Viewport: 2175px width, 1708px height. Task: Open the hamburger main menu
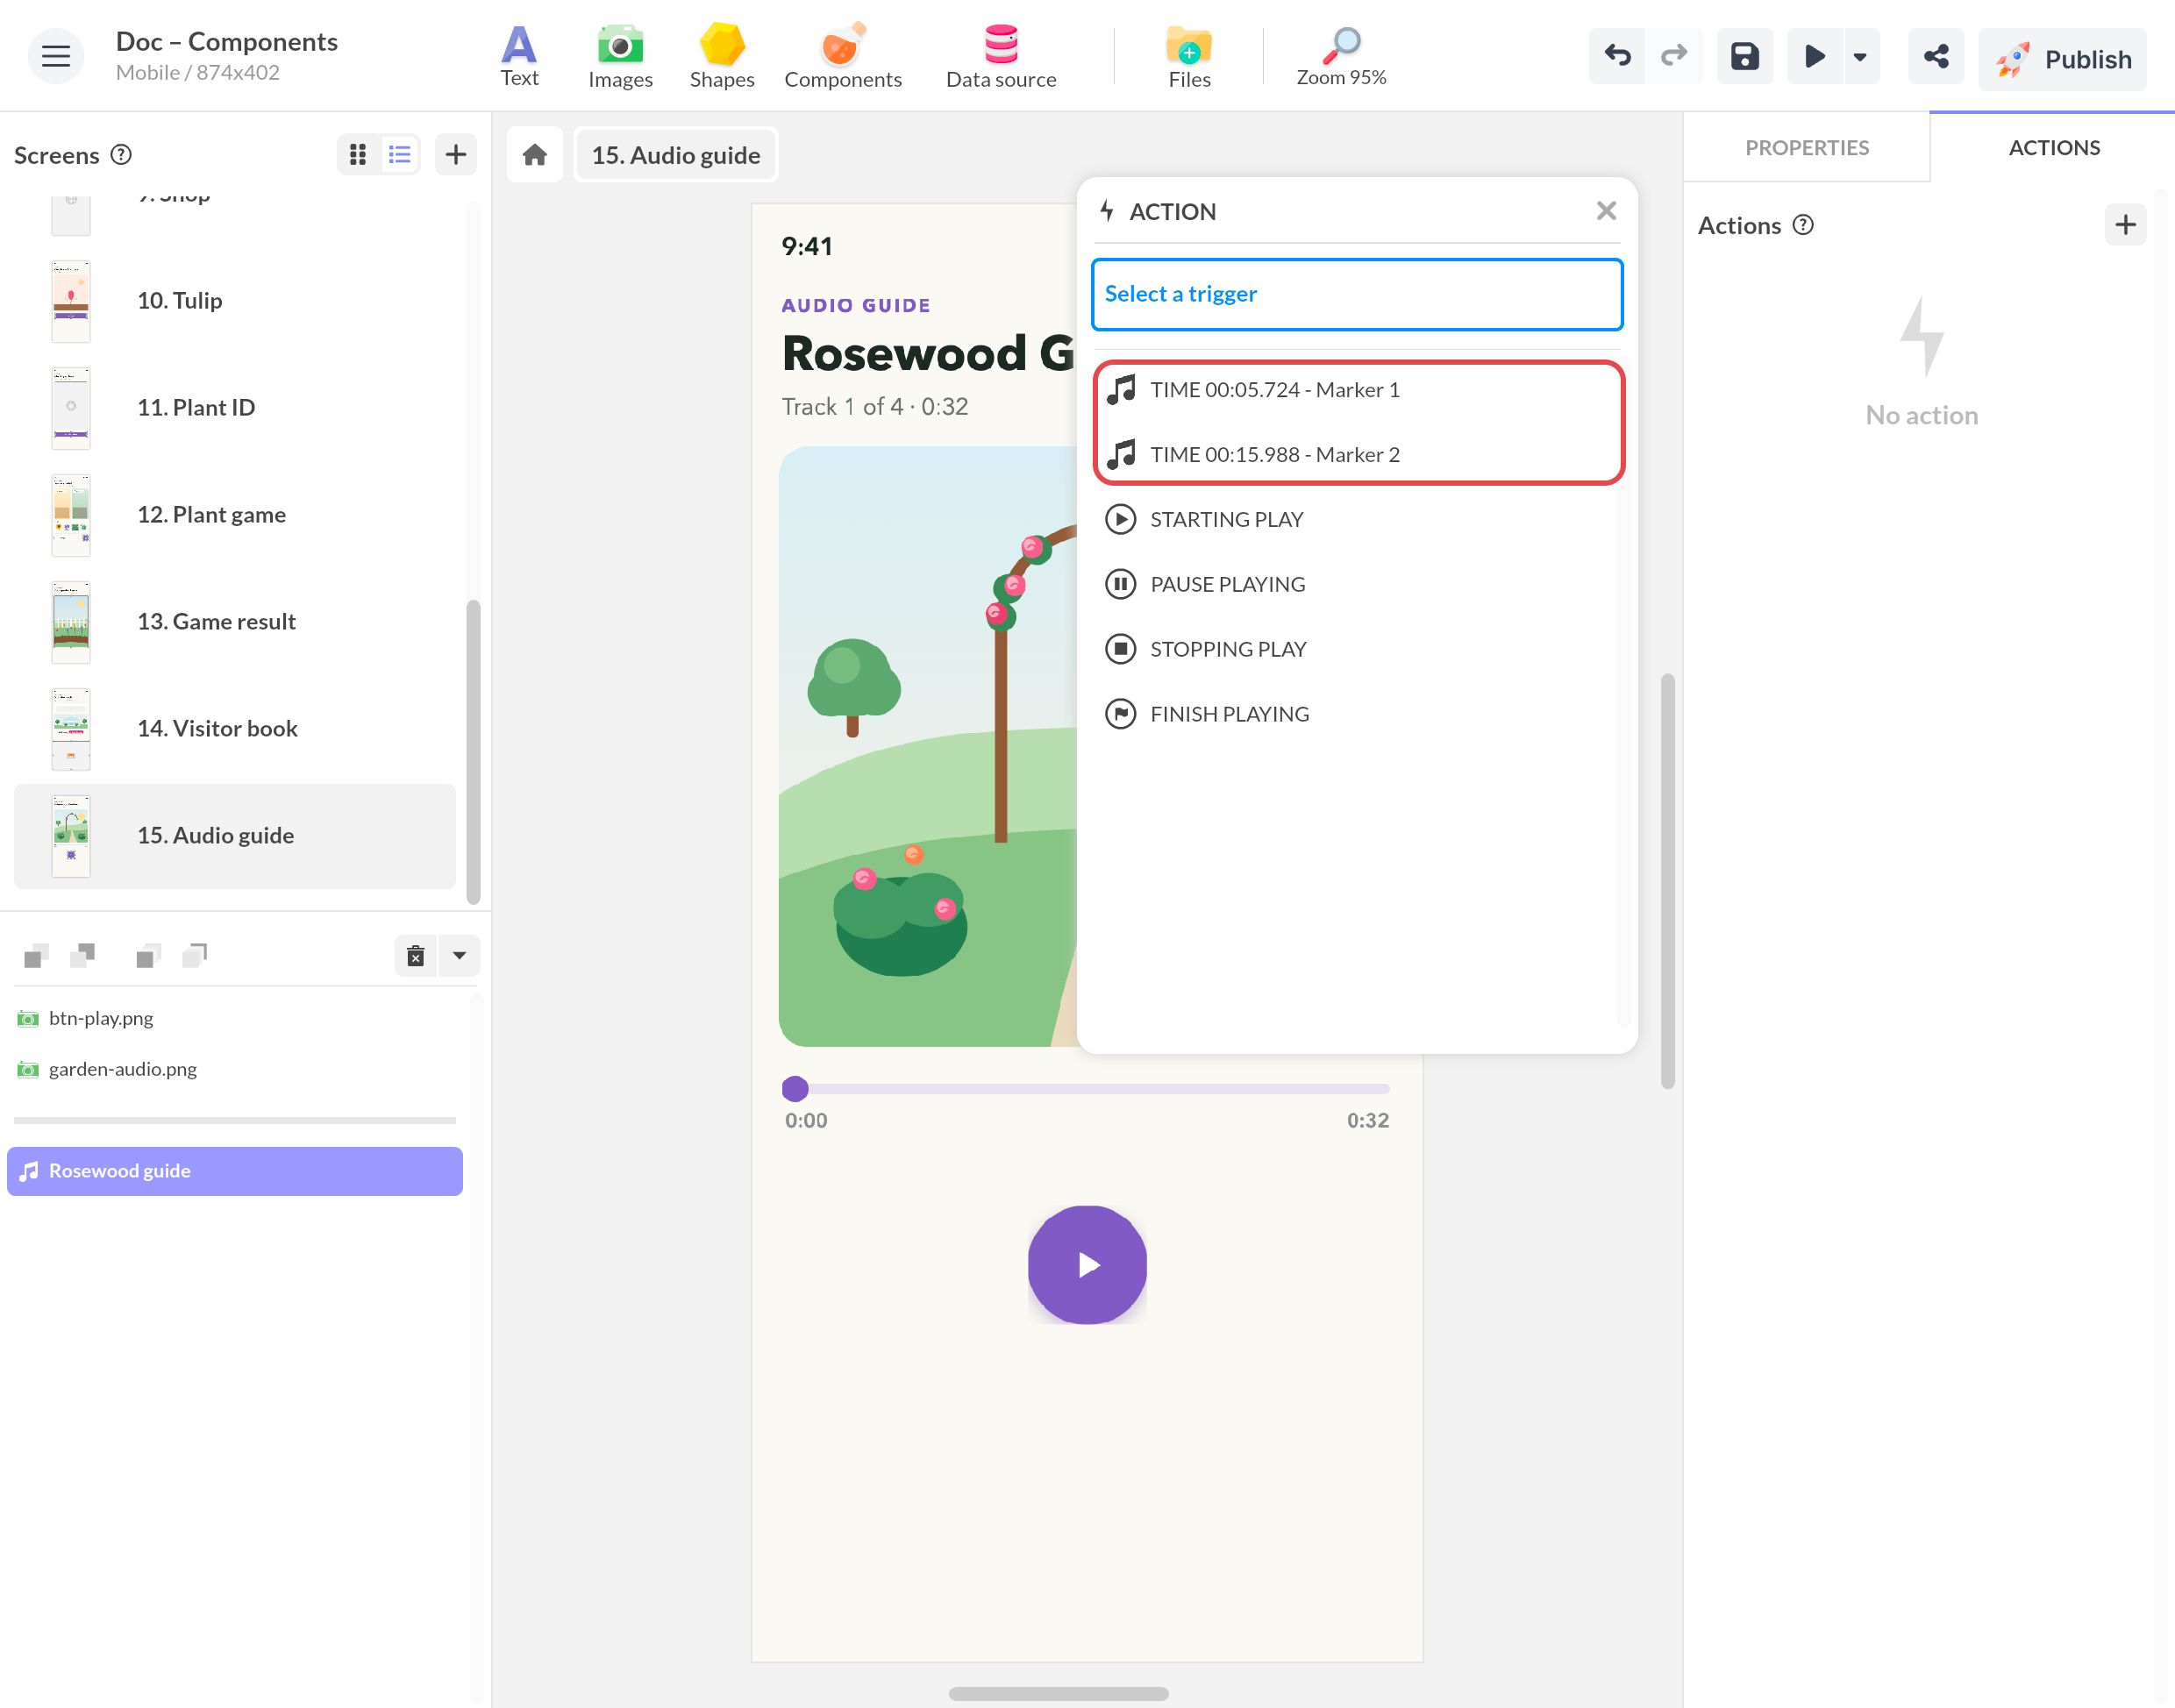56,56
